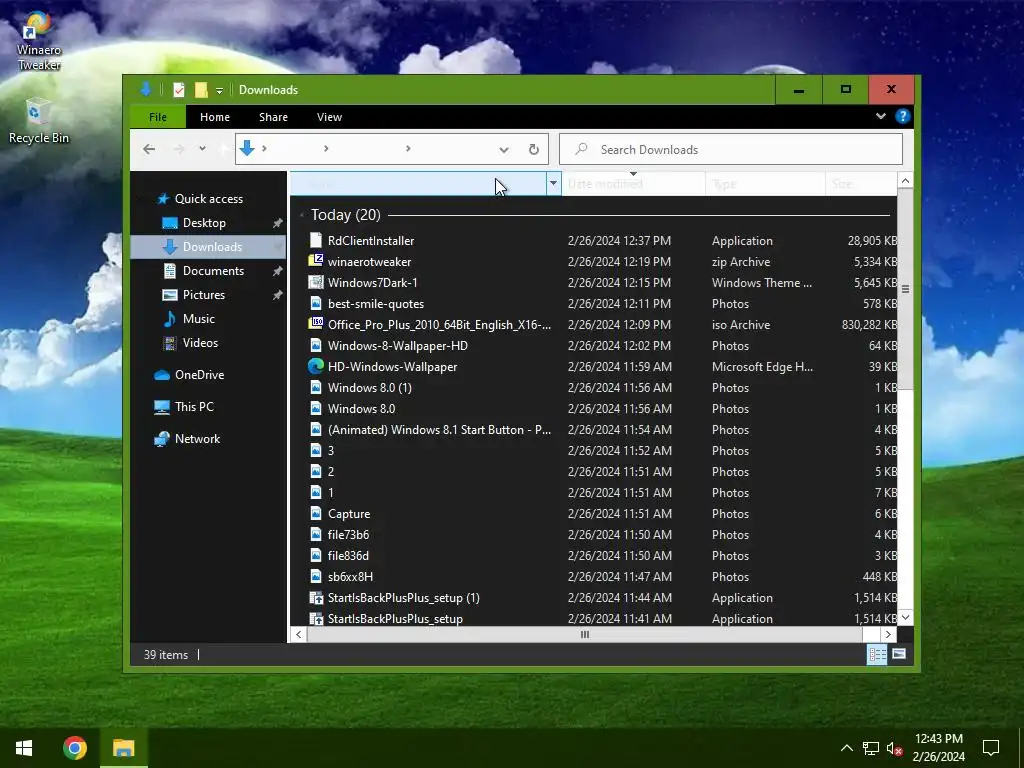Select the Capture photo file
The image size is (1024, 768).
point(349,513)
